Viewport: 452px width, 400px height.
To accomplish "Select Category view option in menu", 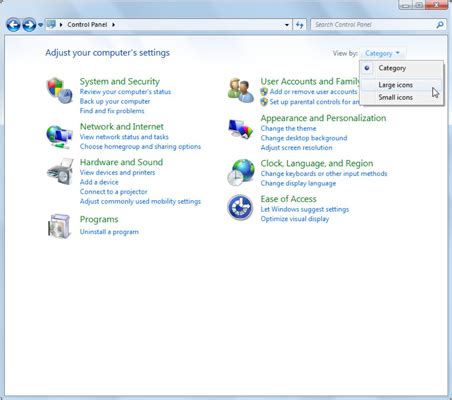I will pos(401,68).
